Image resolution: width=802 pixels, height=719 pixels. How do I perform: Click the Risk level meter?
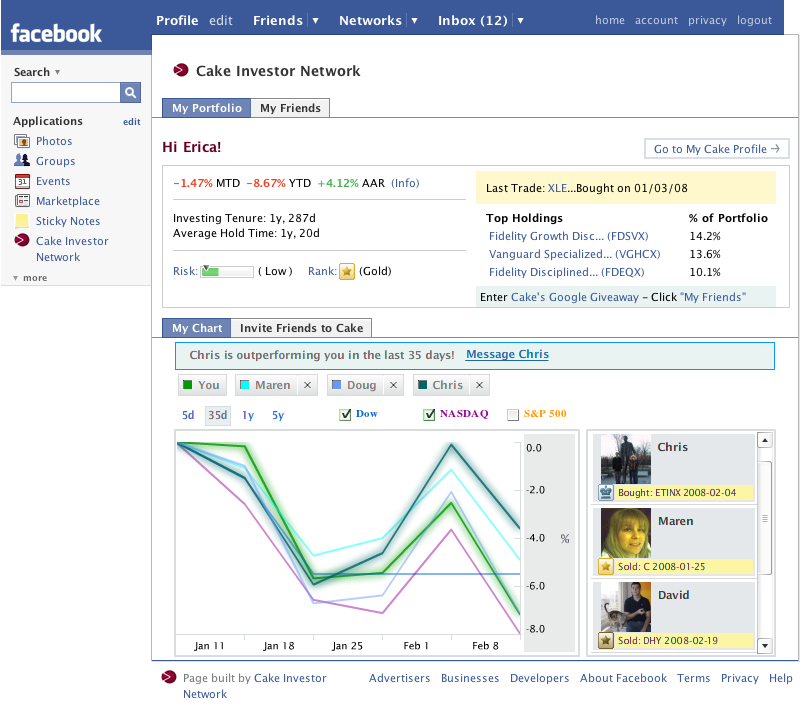tap(228, 271)
